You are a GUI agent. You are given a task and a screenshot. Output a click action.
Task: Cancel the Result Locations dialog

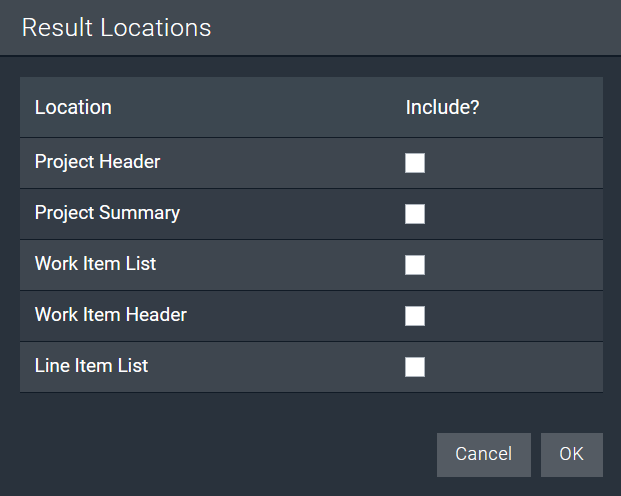pyautogui.click(x=484, y=454)
